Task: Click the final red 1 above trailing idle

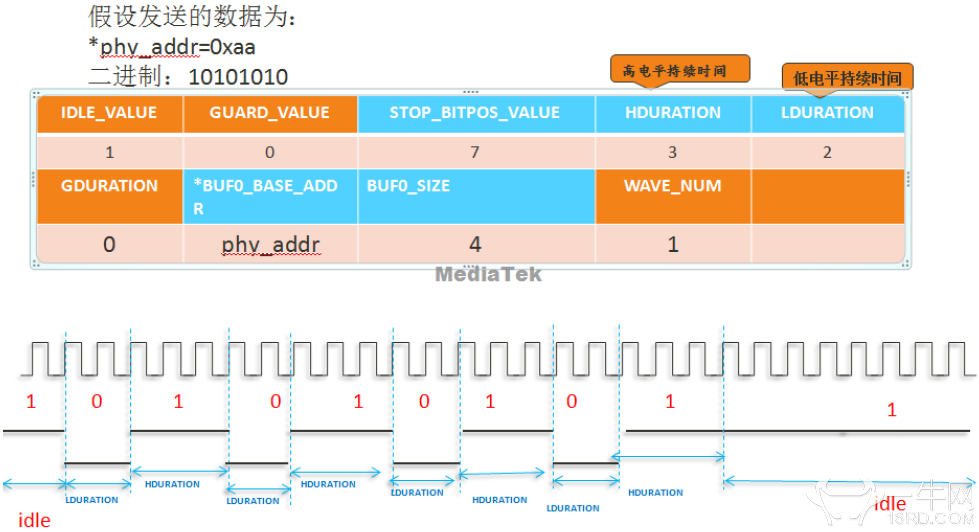Action: 892,410
